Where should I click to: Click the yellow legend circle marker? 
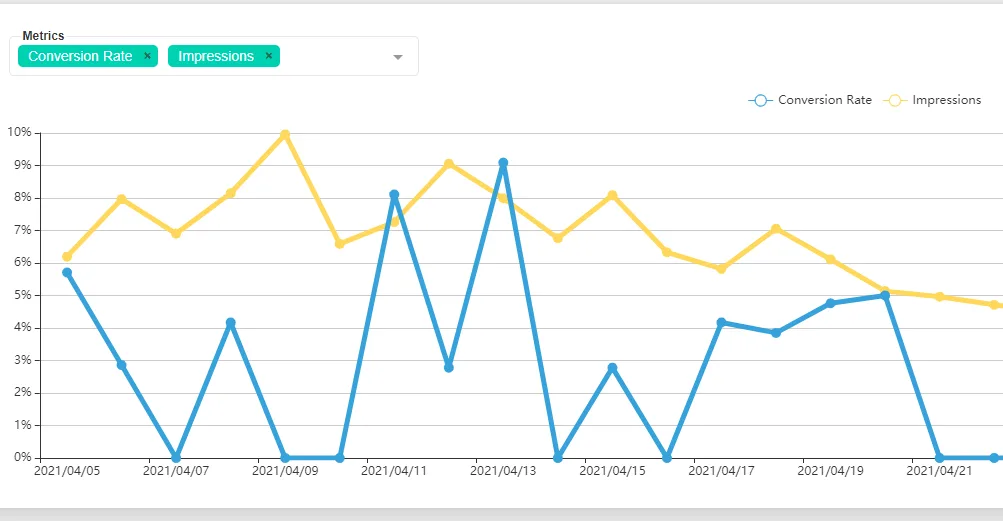[895, 100]
